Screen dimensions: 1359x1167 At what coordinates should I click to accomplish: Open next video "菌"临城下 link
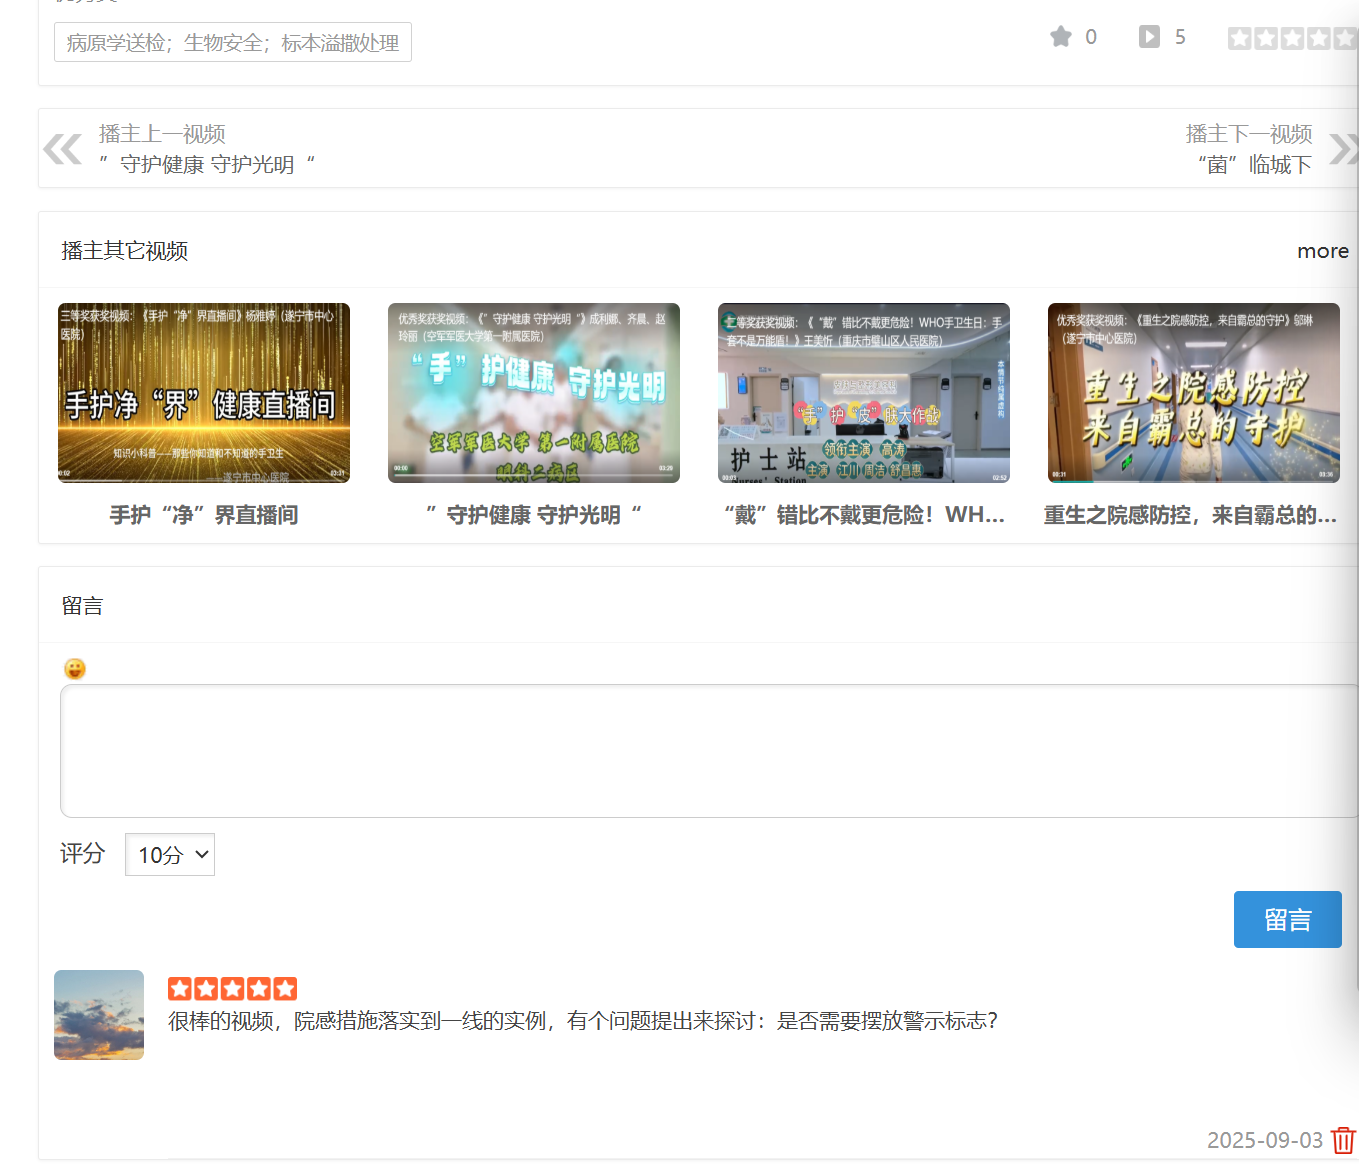(x=1254, y=164)
